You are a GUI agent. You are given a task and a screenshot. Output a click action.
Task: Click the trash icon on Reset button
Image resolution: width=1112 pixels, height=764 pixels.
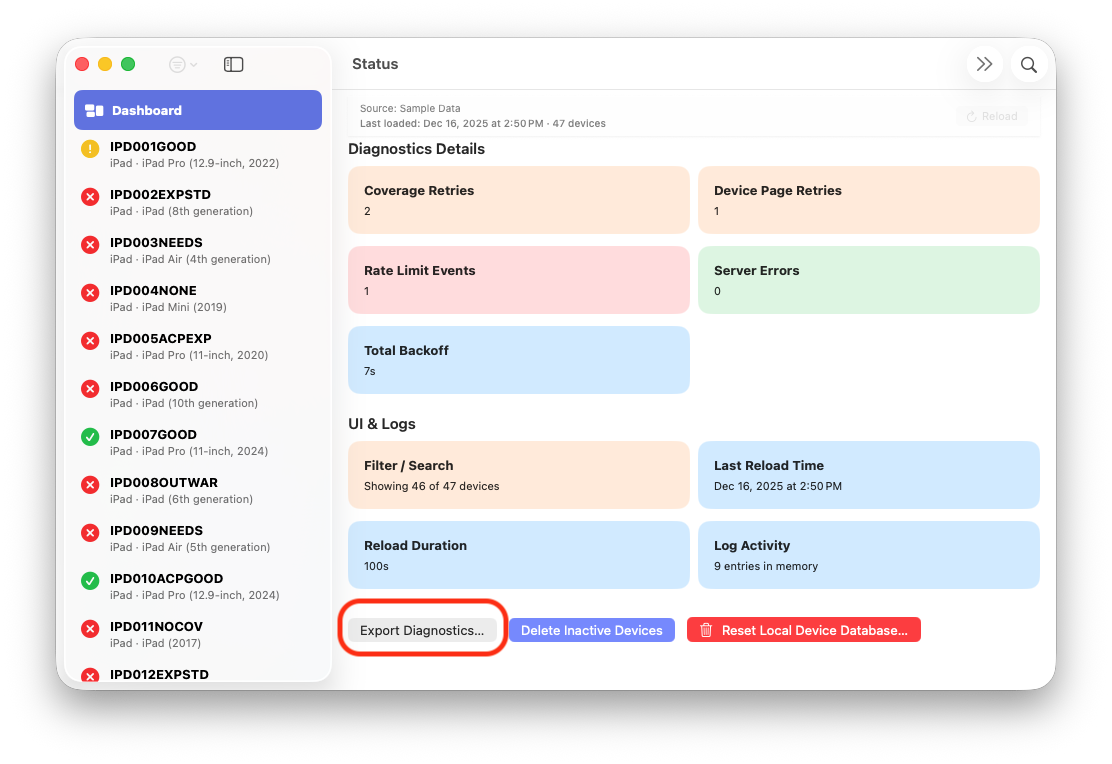coord(706,630)
